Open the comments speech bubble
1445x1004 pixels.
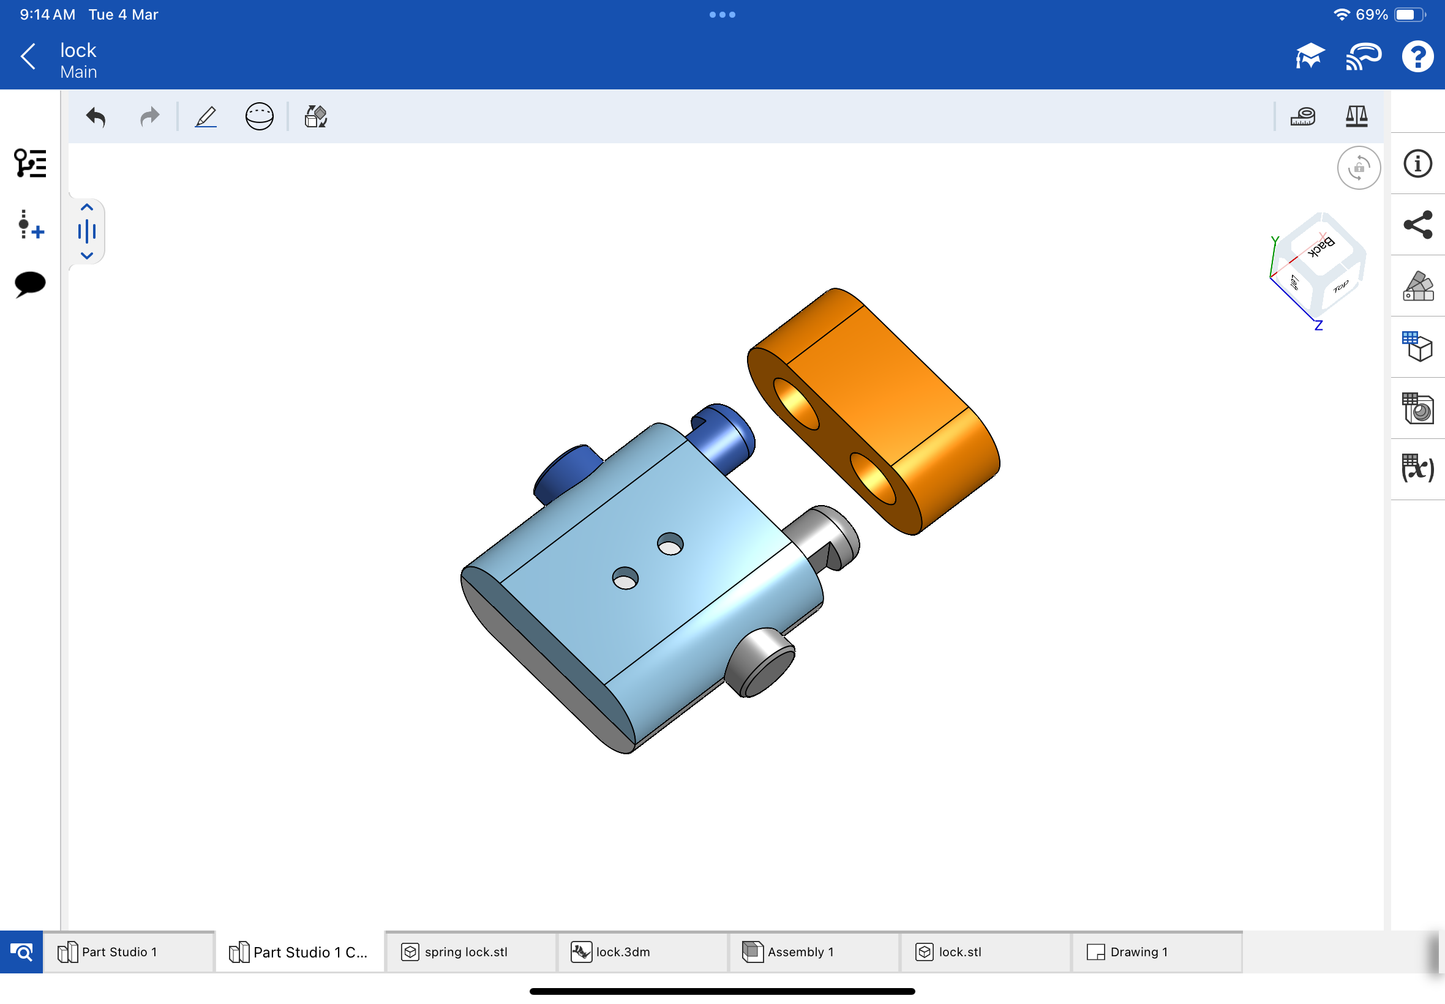[x=30, y=284]
